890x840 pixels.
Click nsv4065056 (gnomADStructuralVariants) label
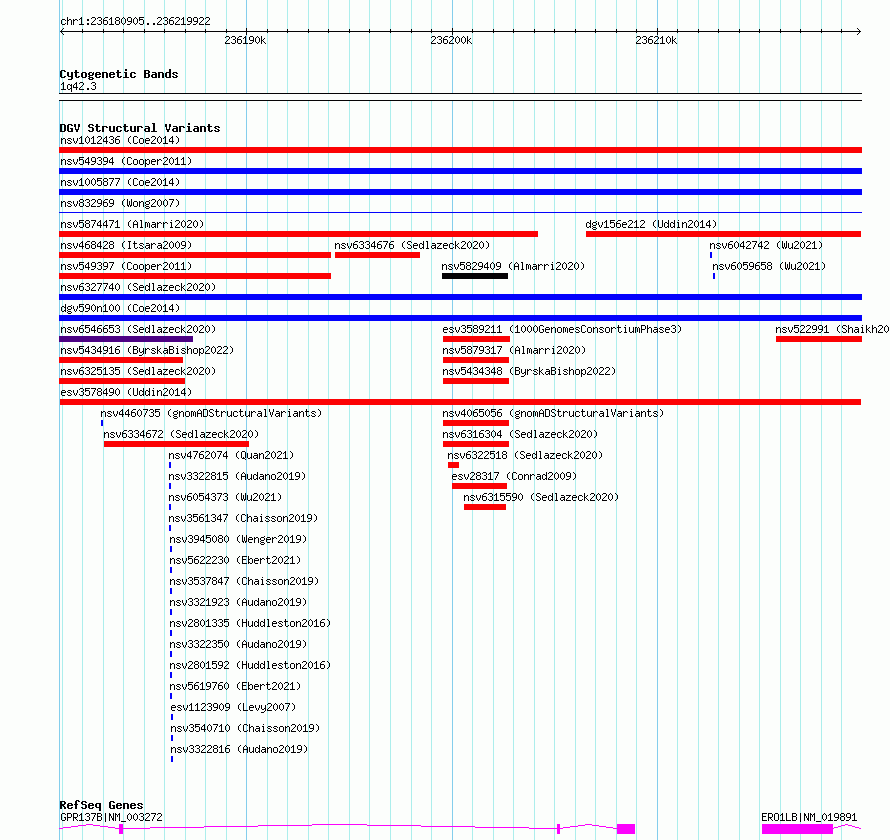tap(553, 413)
